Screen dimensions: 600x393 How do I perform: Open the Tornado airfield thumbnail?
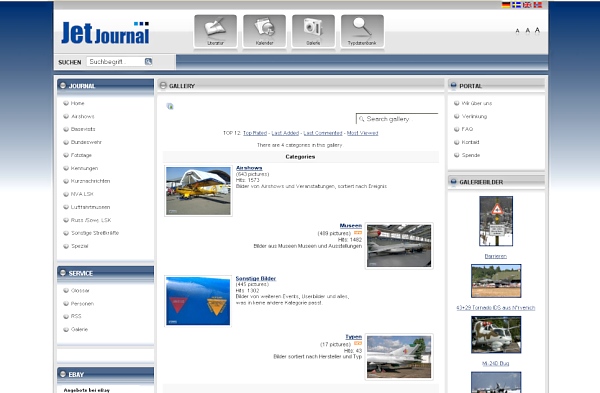496,281
